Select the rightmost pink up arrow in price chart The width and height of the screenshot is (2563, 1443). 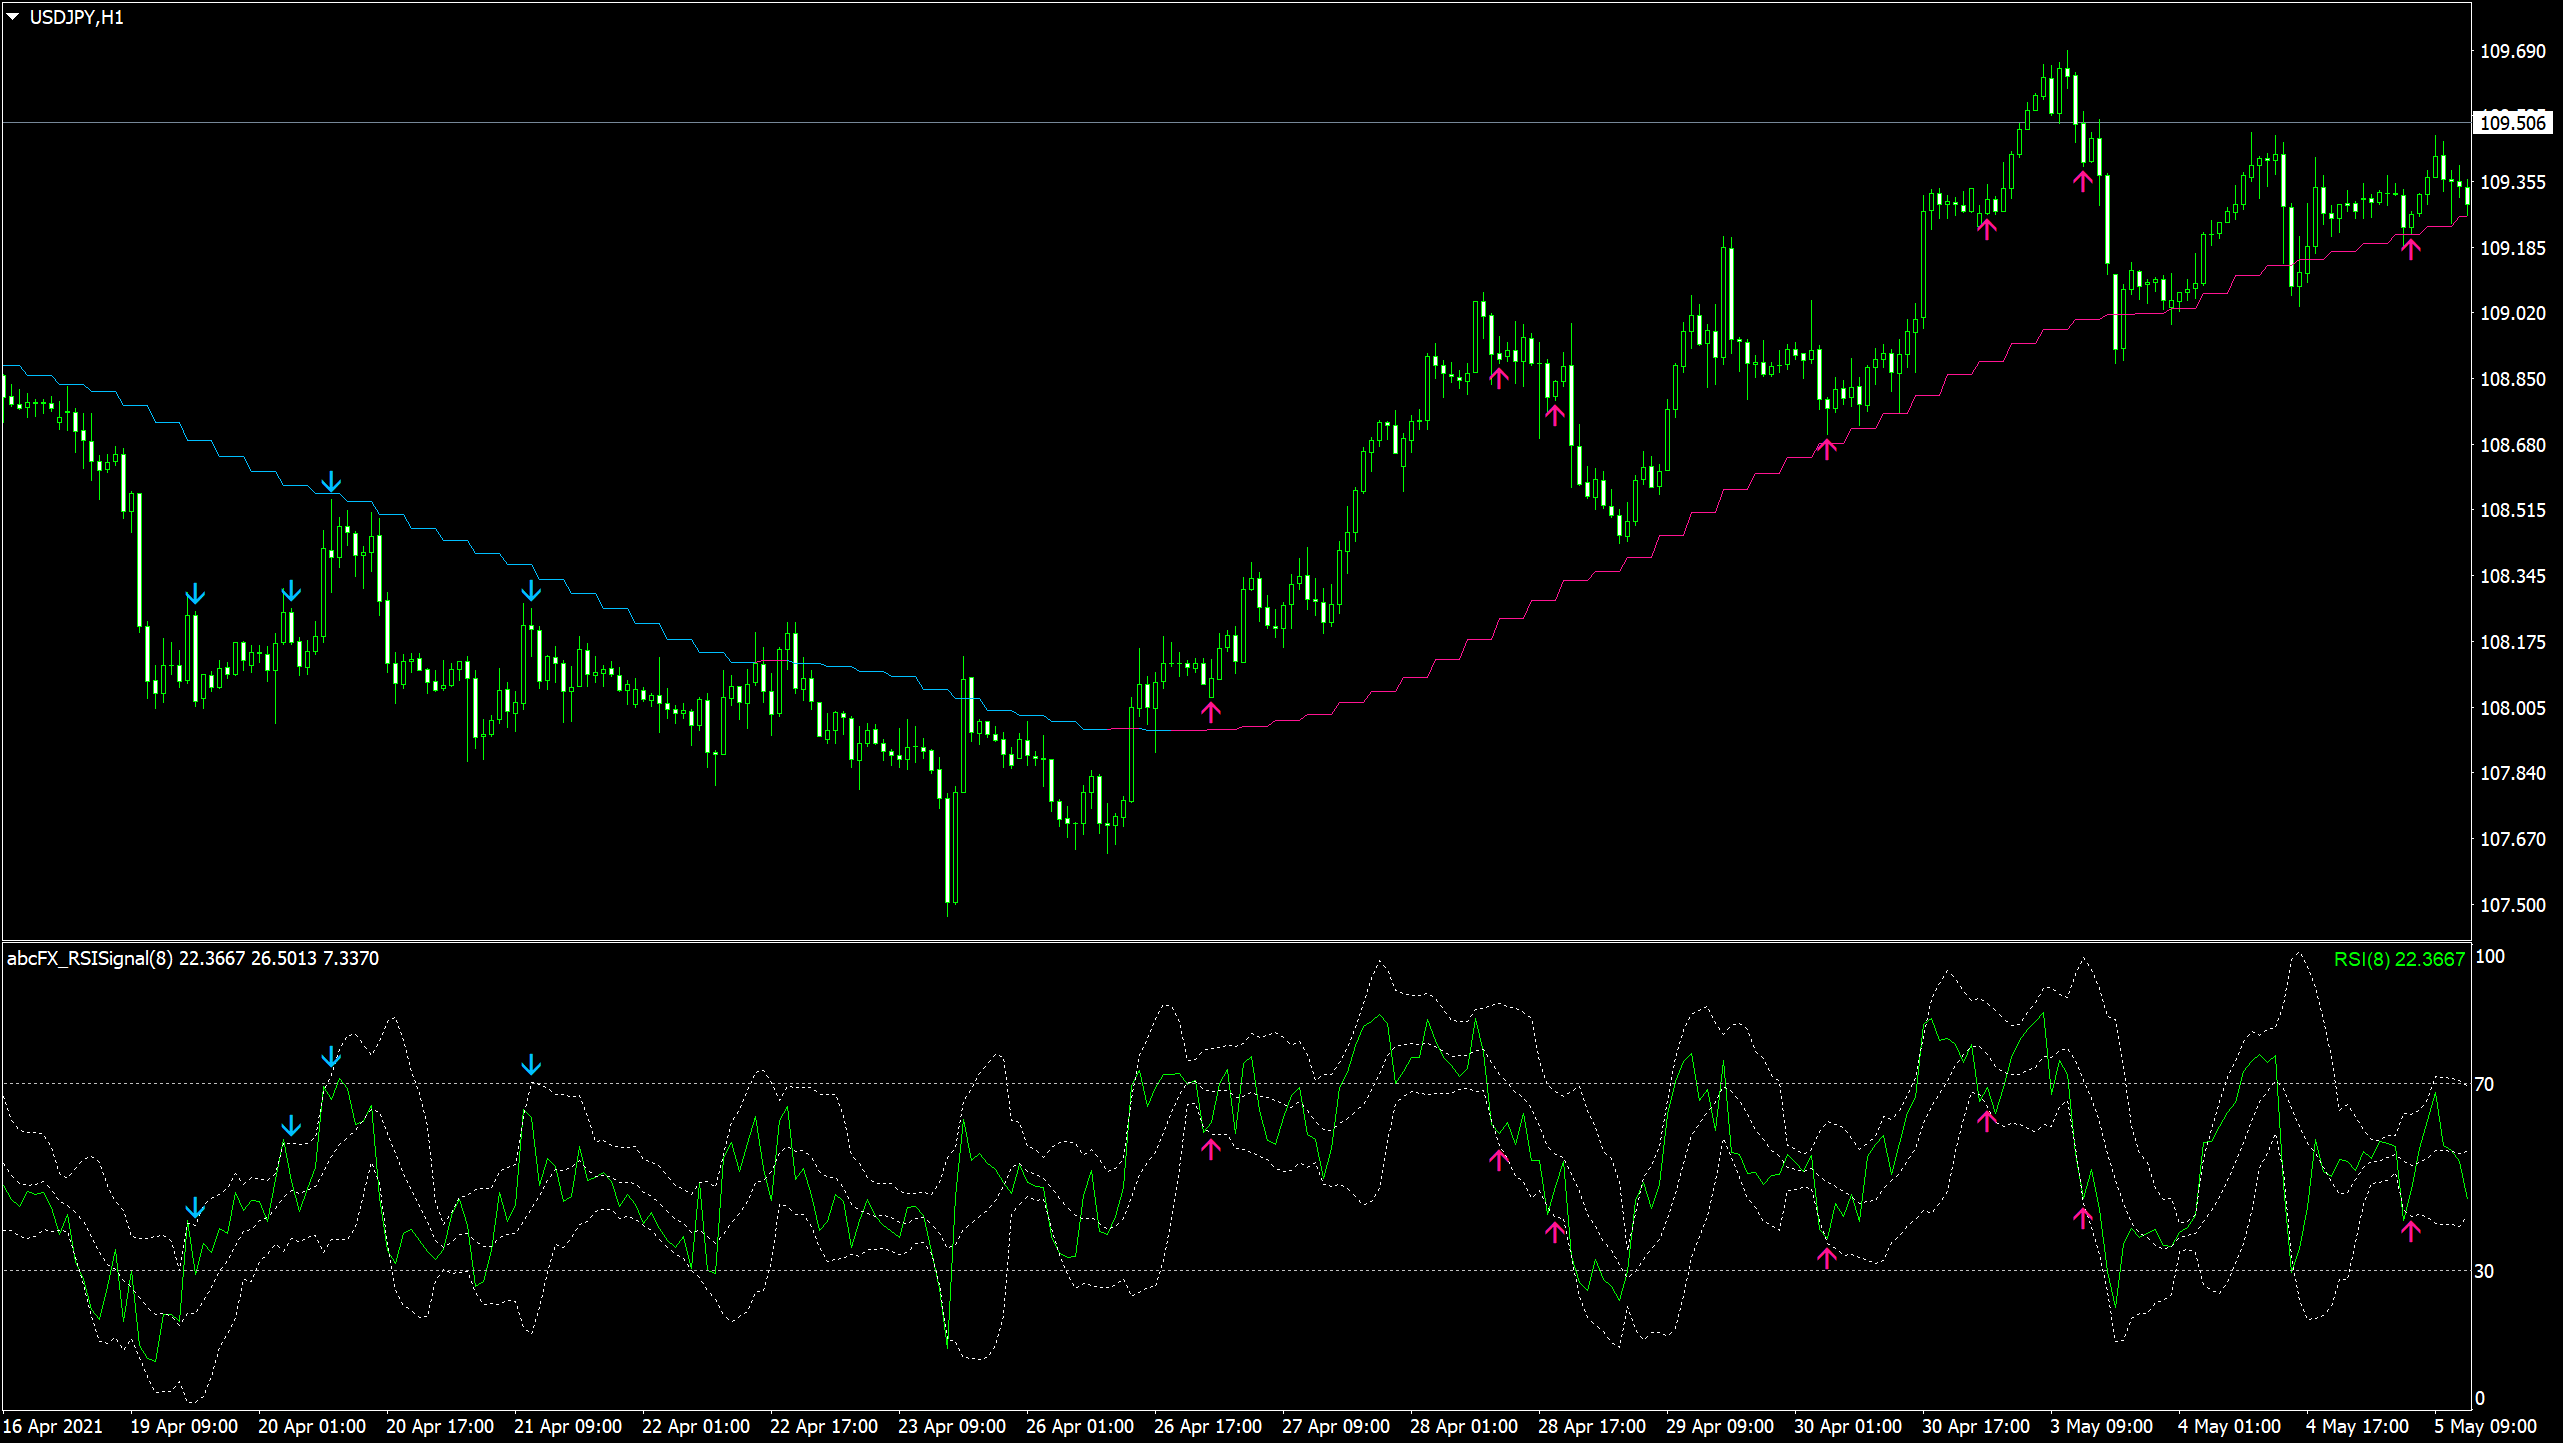click(x=2410, y=248)
